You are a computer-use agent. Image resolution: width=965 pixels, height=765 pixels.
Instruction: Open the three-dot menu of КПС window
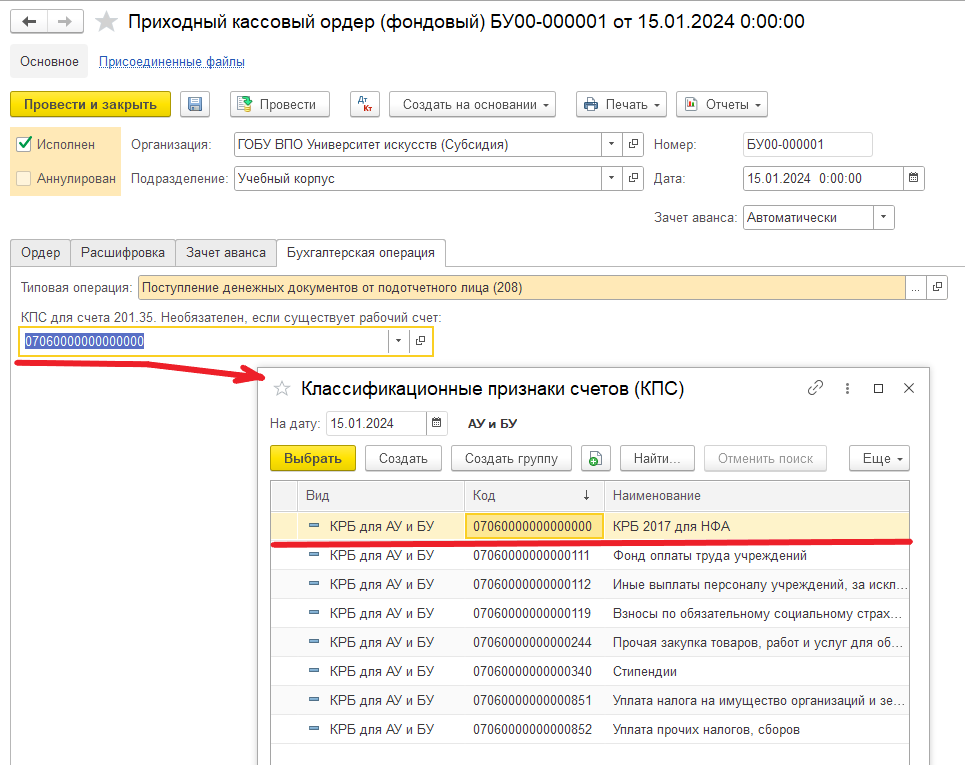(x=847, y=388)
